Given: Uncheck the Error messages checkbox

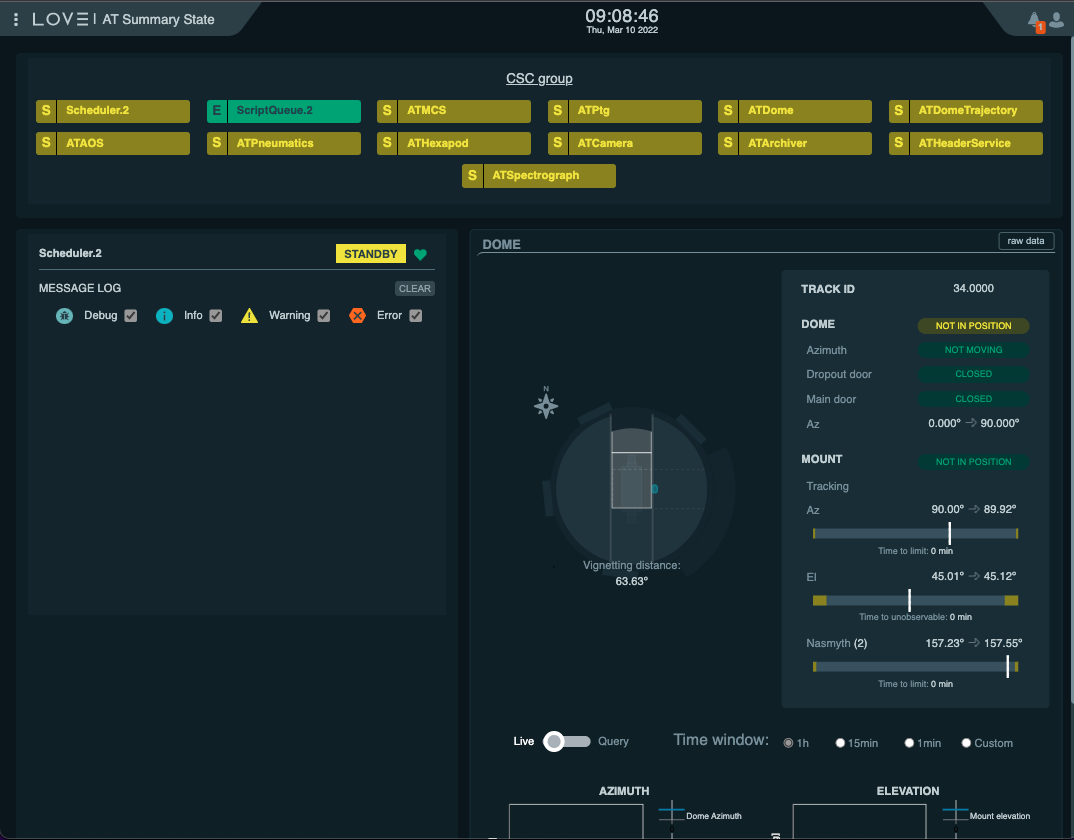Looking at the screenshot, I should tap(416, 316).
